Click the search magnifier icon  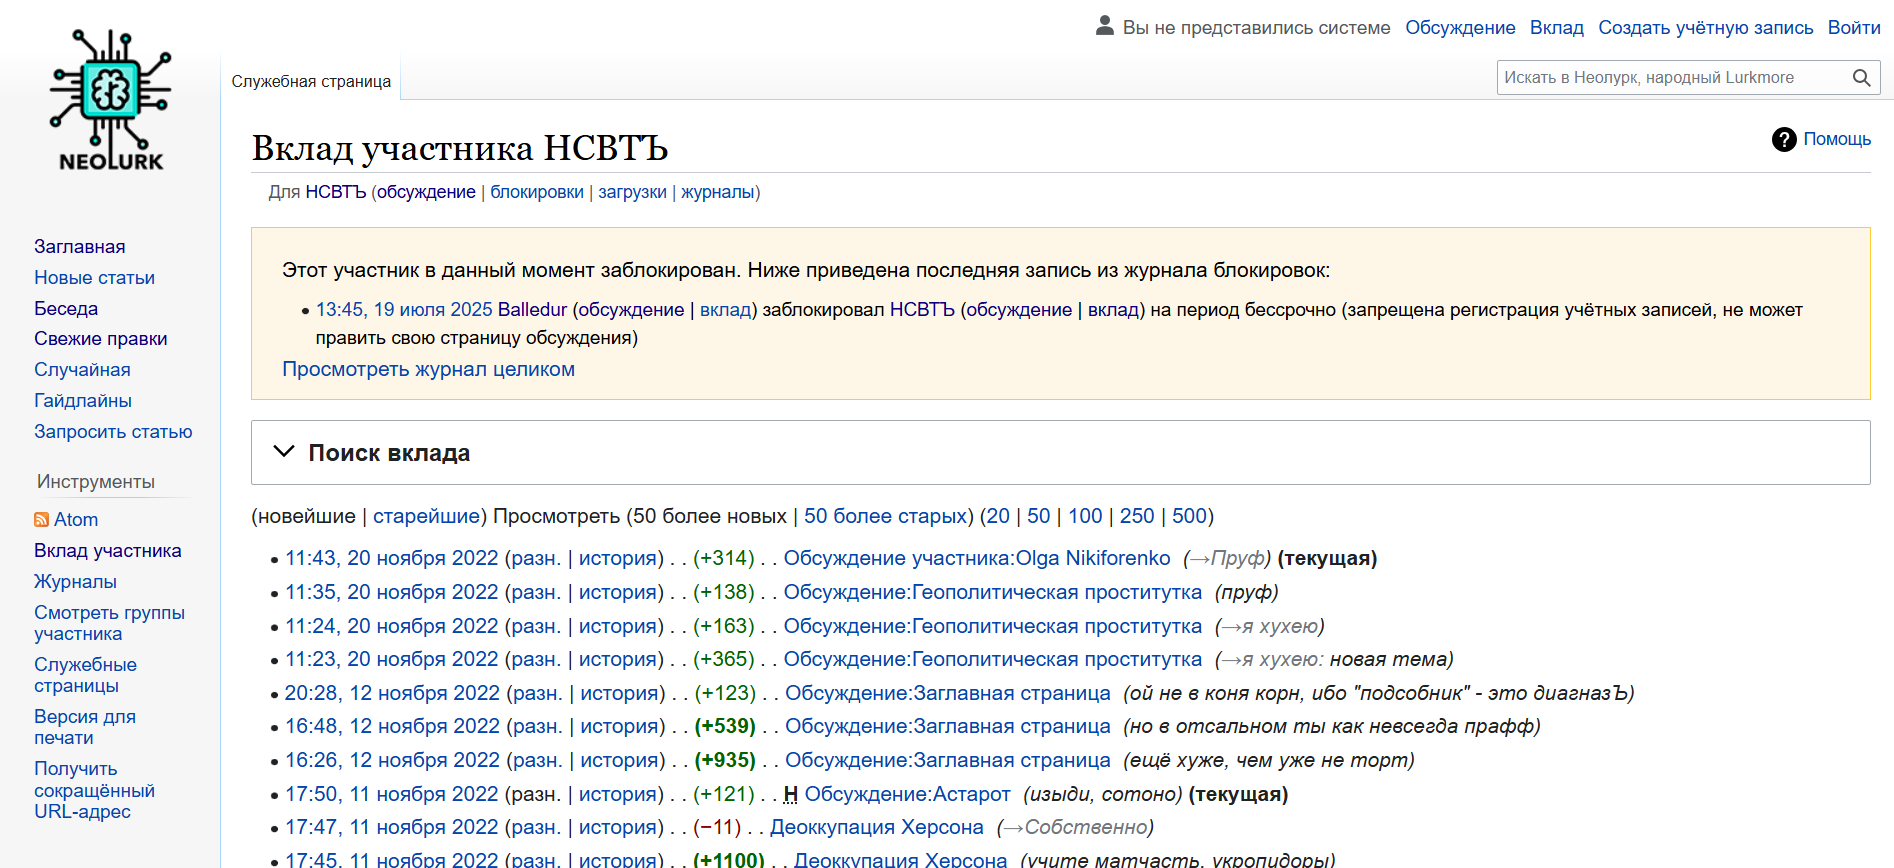pos(1861,78)
